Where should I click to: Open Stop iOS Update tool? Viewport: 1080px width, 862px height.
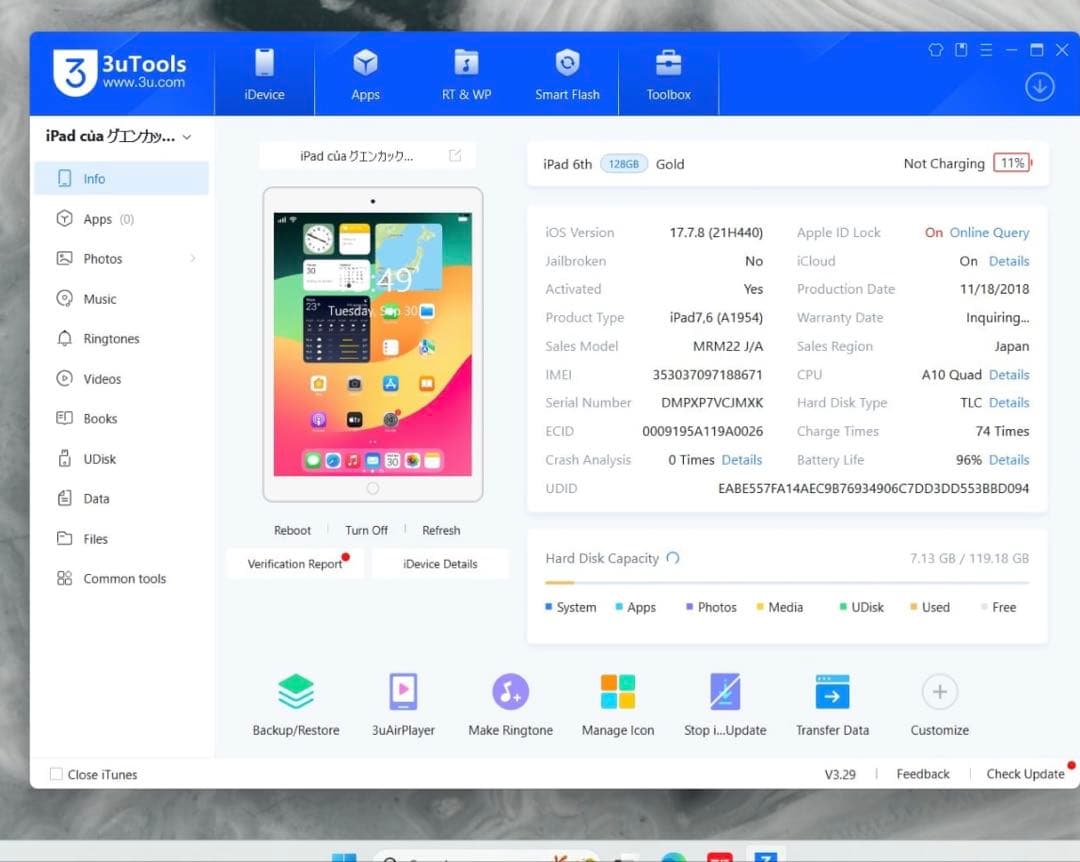[725, 700]
